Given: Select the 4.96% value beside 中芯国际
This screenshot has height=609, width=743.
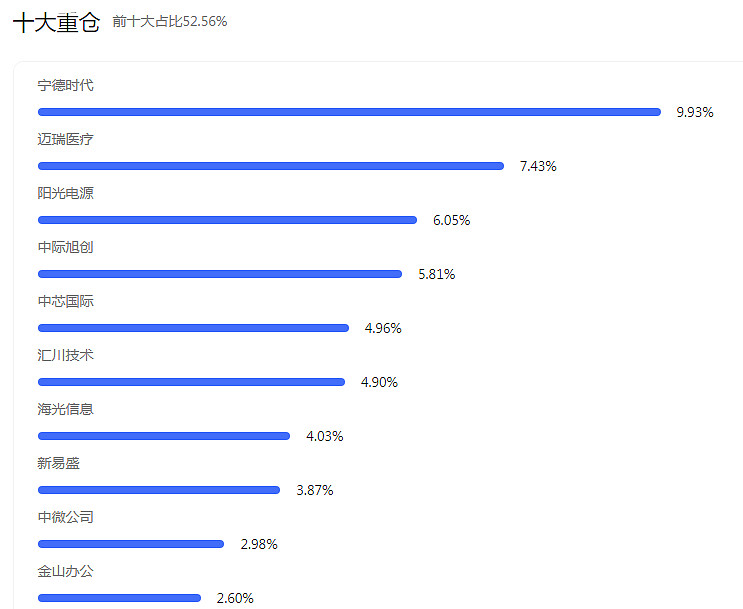Looking at the screenshot, I should click(x=383, y=328).
